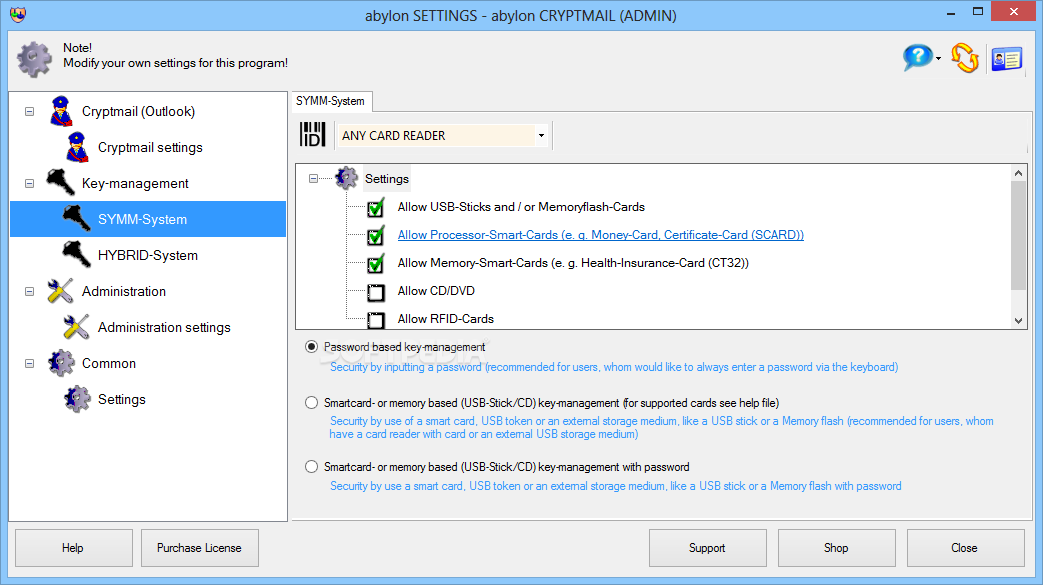The width and height of the screenshot is (1043, 585).
Task: Click the gear icon beside the Note text
Action: (35, 59)
